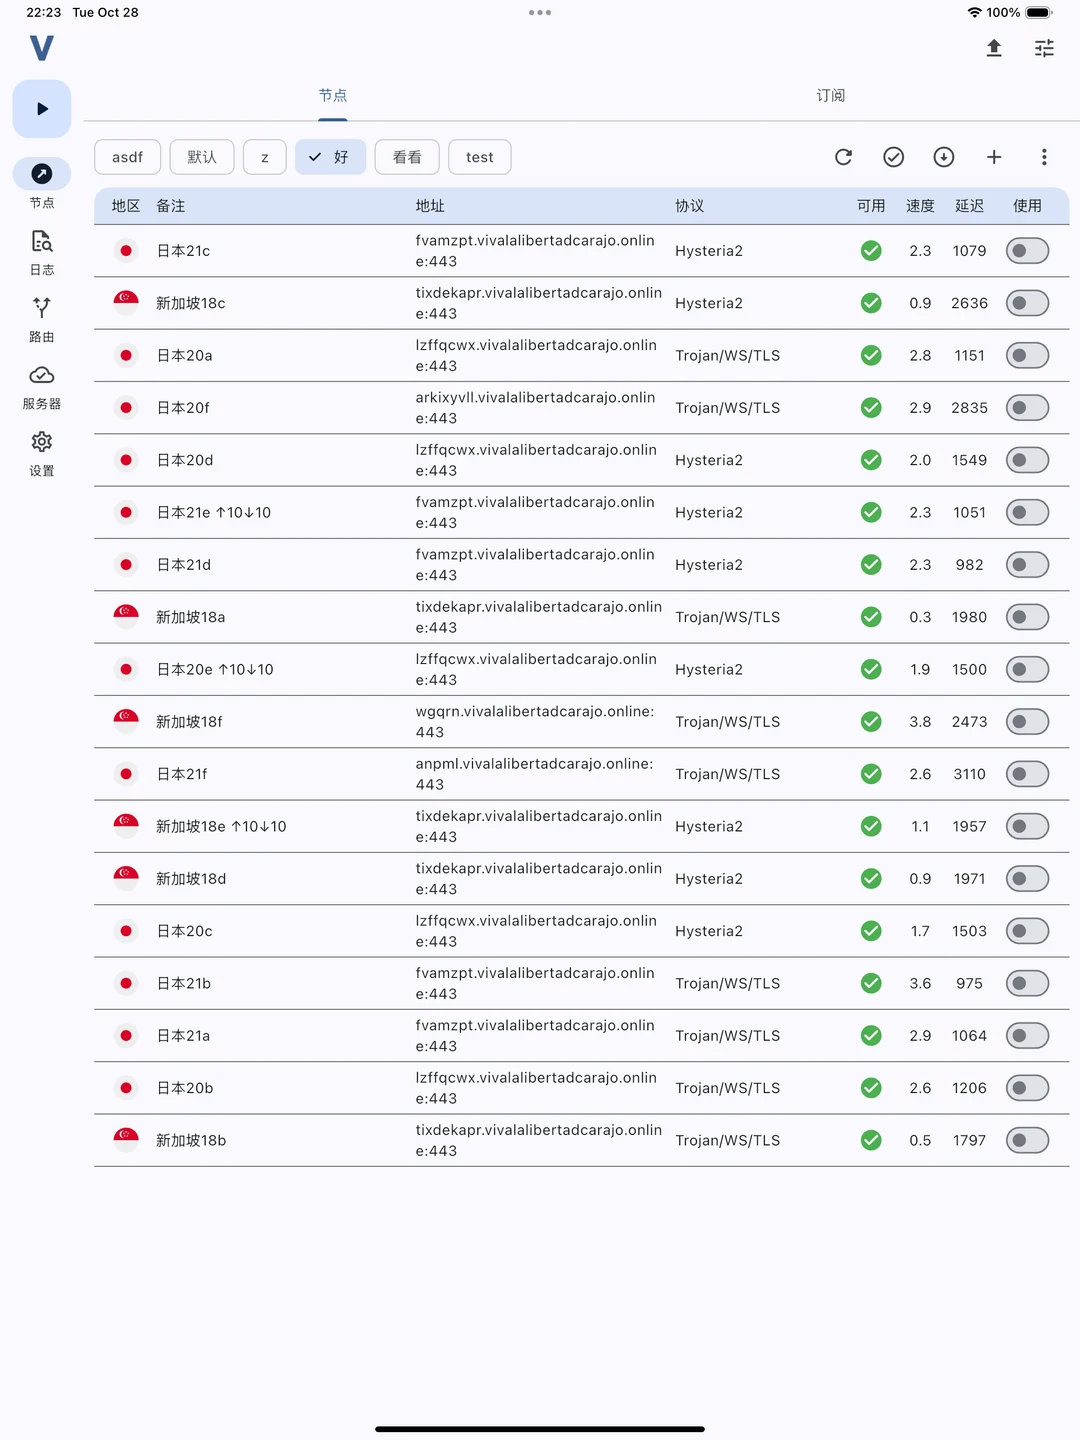Select the 看看 group chip
This screenshot has width=1080, height=1440.
click(407, 157)
